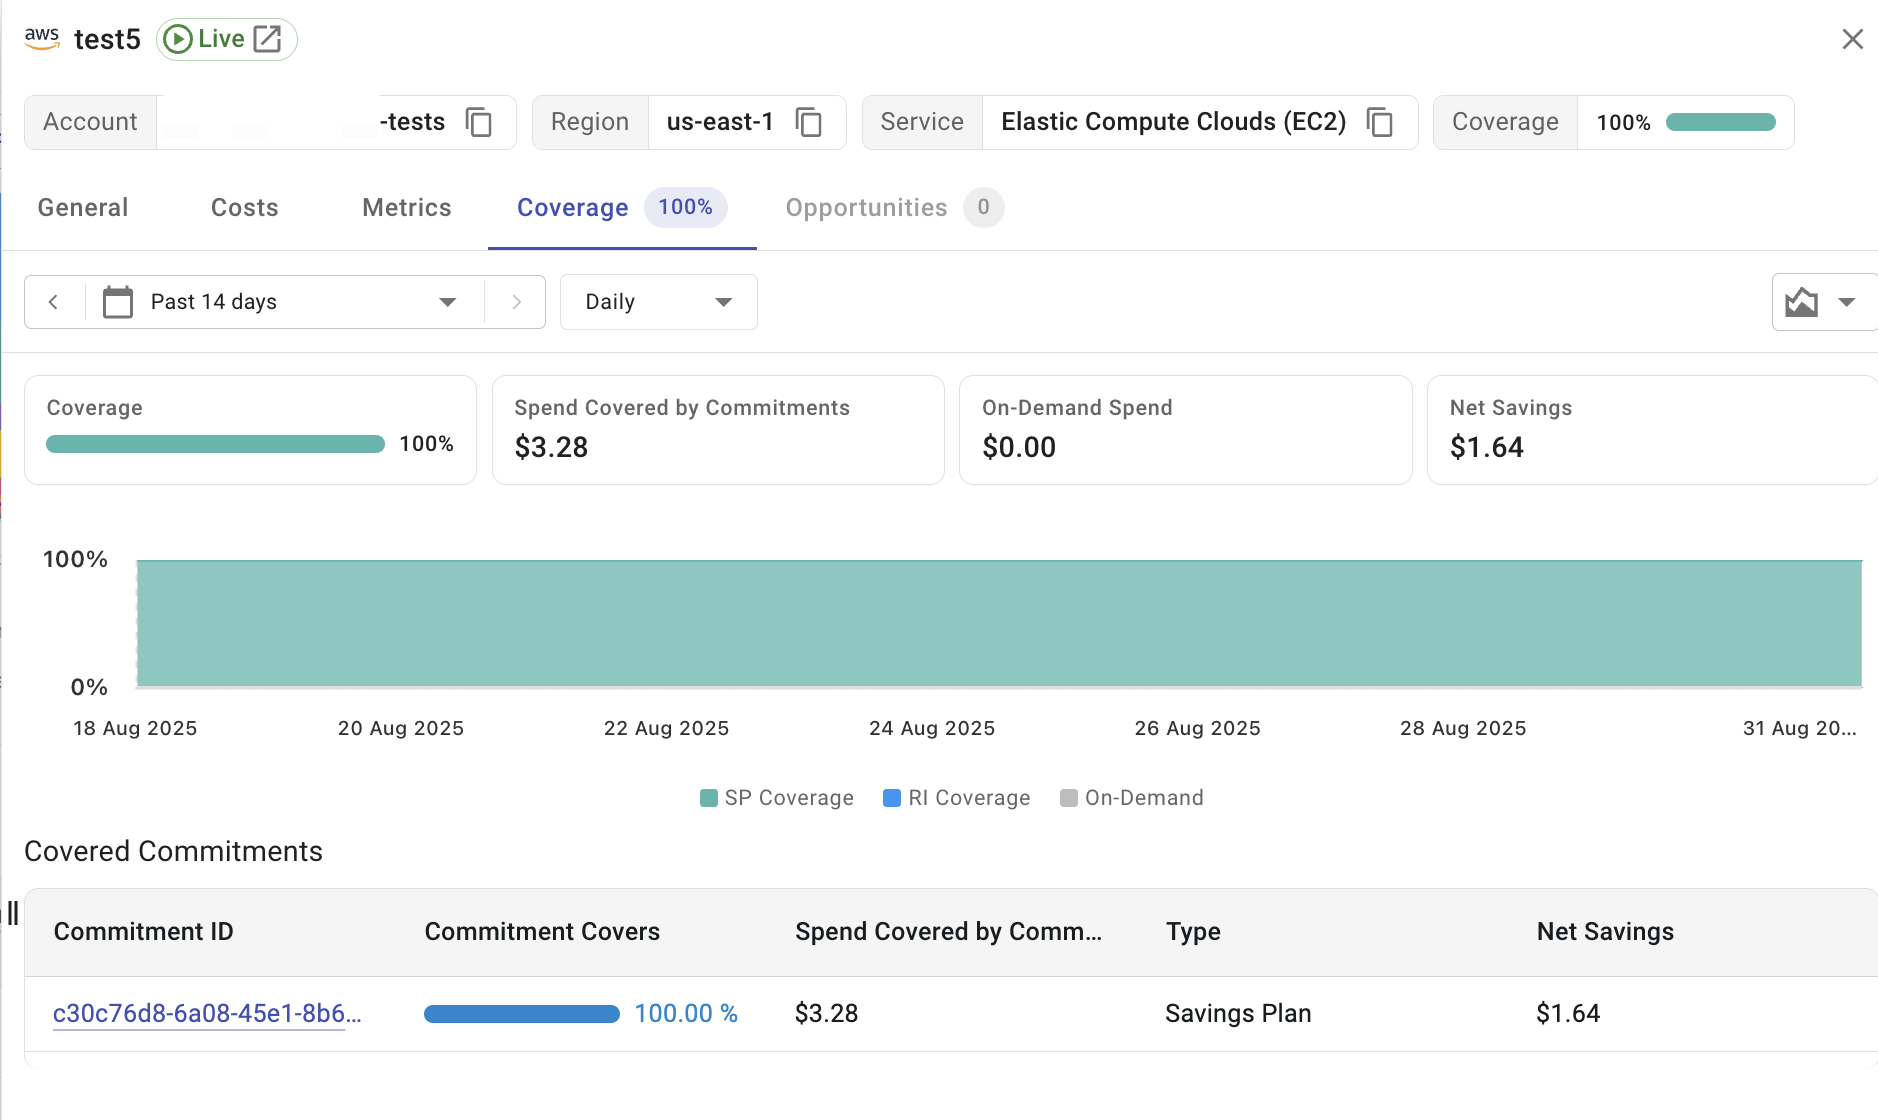Sort by Commitment ID column
Screen dimensions: 1878x1120
coord(144,932)
